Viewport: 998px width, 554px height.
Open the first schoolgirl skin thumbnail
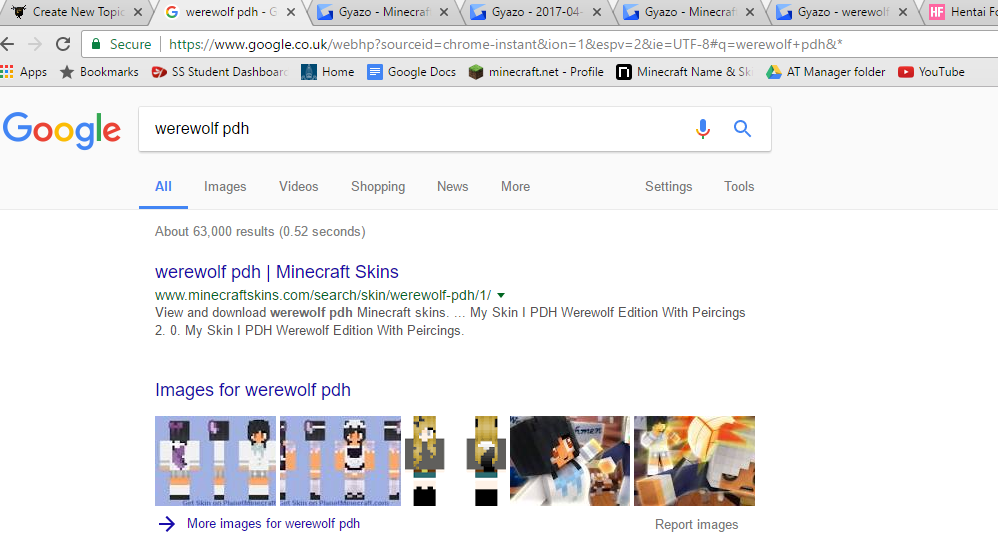point(215,461)
